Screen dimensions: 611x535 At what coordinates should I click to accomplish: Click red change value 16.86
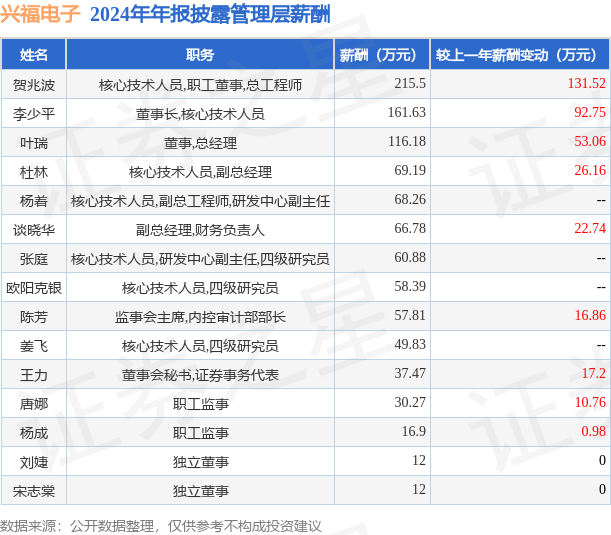pos(590,316)
